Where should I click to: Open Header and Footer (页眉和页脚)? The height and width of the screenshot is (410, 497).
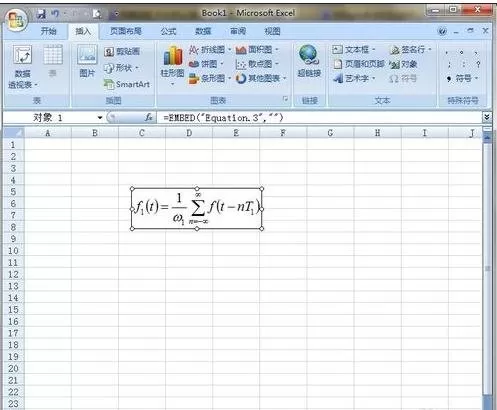point(359,64)
